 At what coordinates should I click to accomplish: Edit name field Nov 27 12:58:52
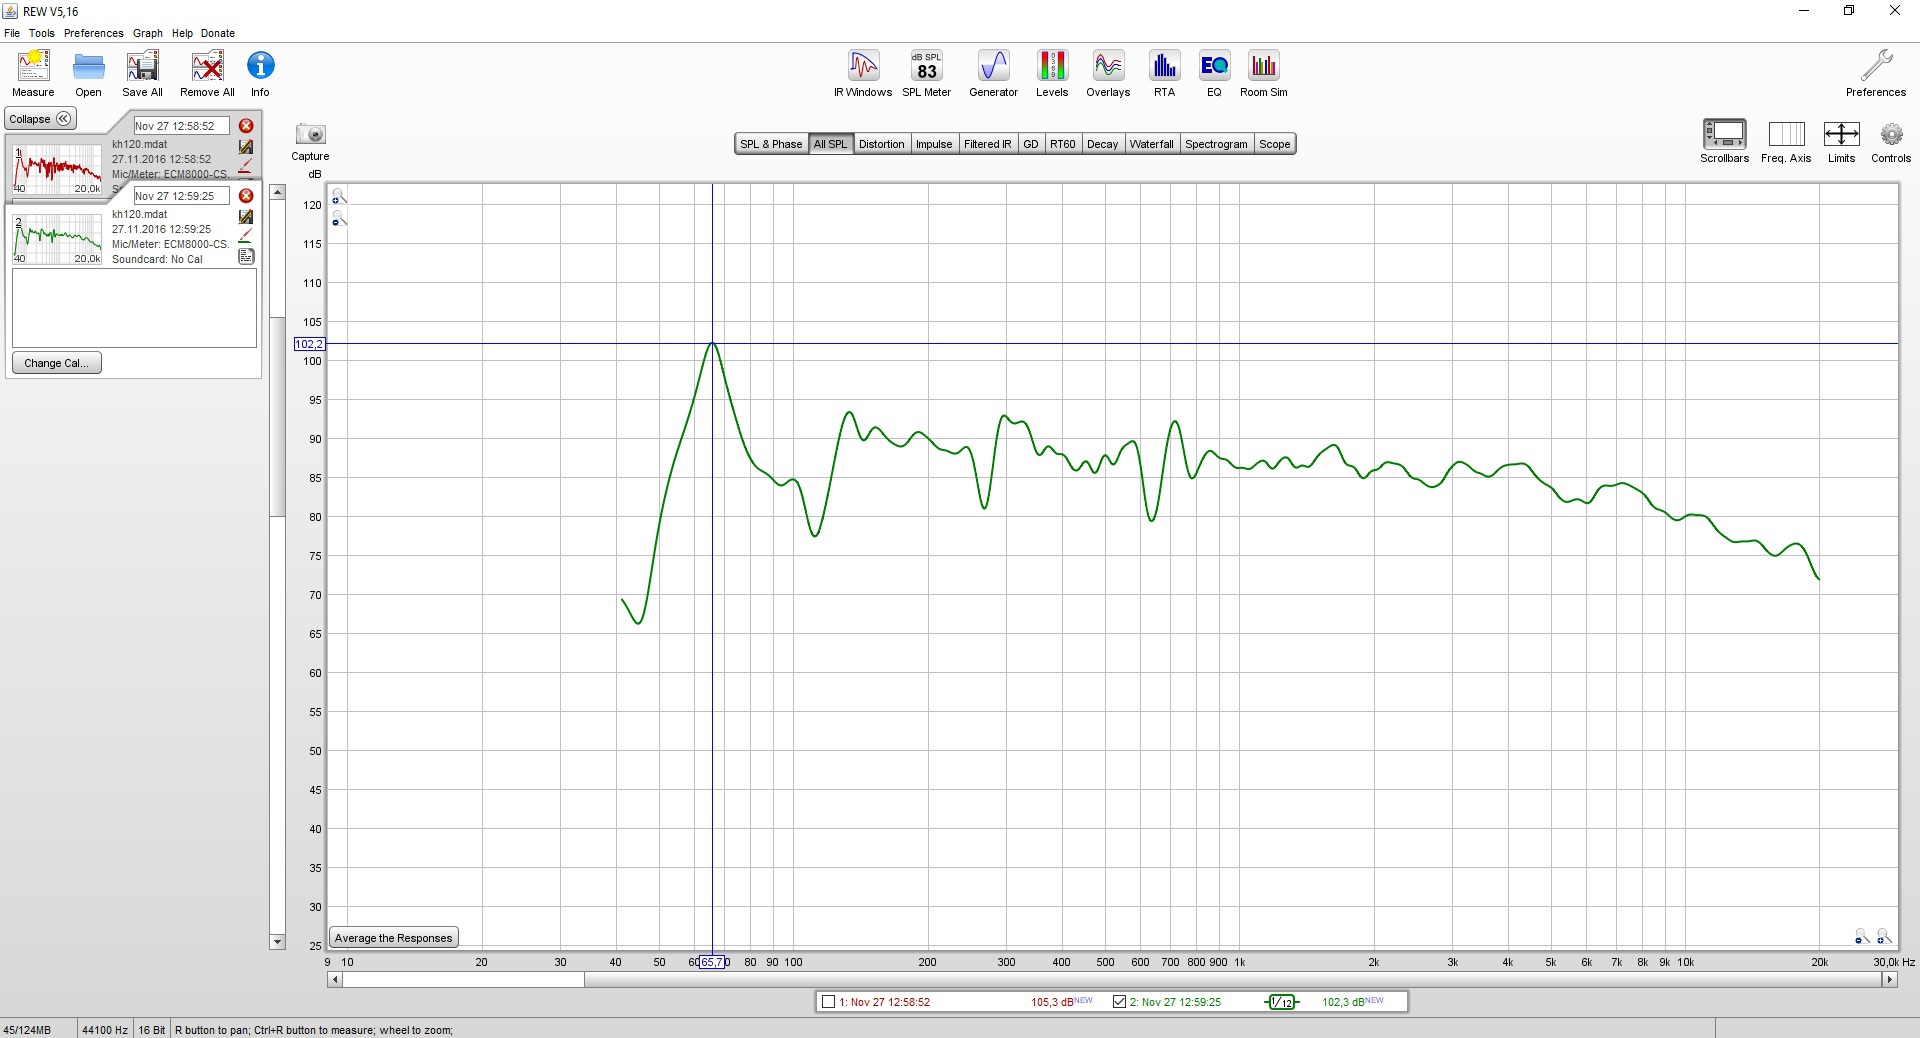pos(181,126)
